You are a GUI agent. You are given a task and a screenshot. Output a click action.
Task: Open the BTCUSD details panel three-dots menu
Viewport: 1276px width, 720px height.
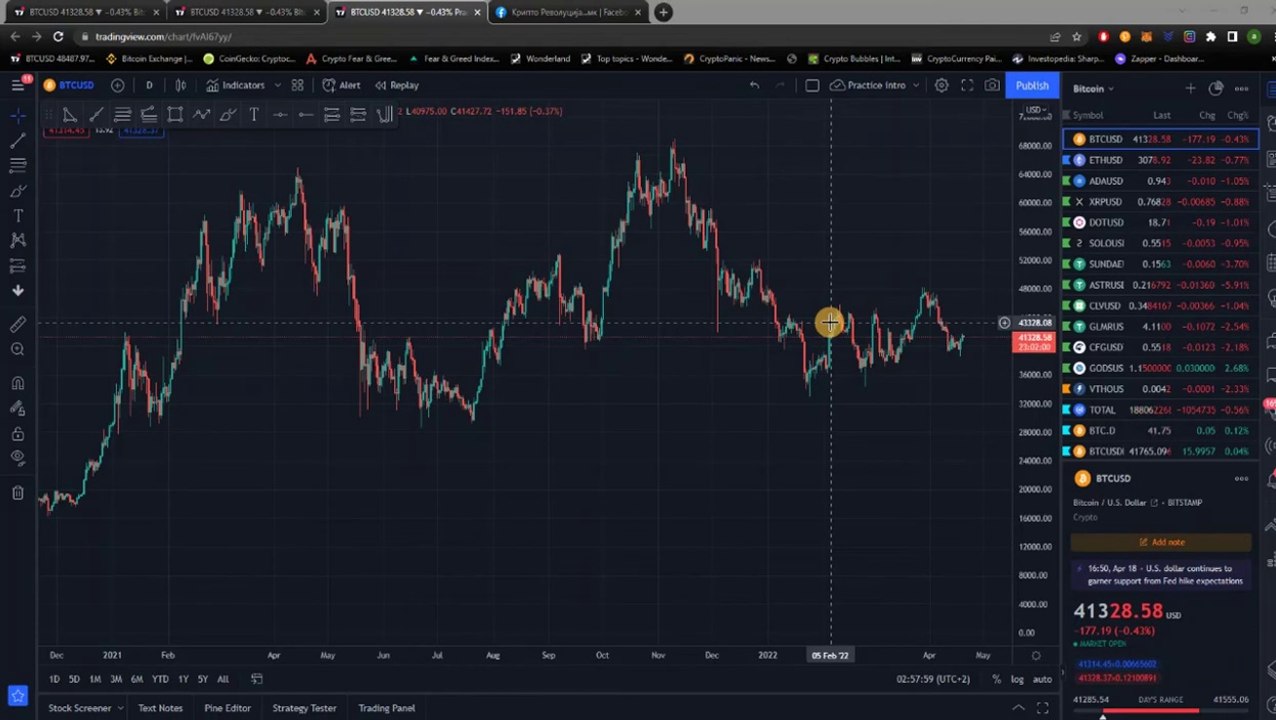pyautogui.click(x=1241, y=479)
